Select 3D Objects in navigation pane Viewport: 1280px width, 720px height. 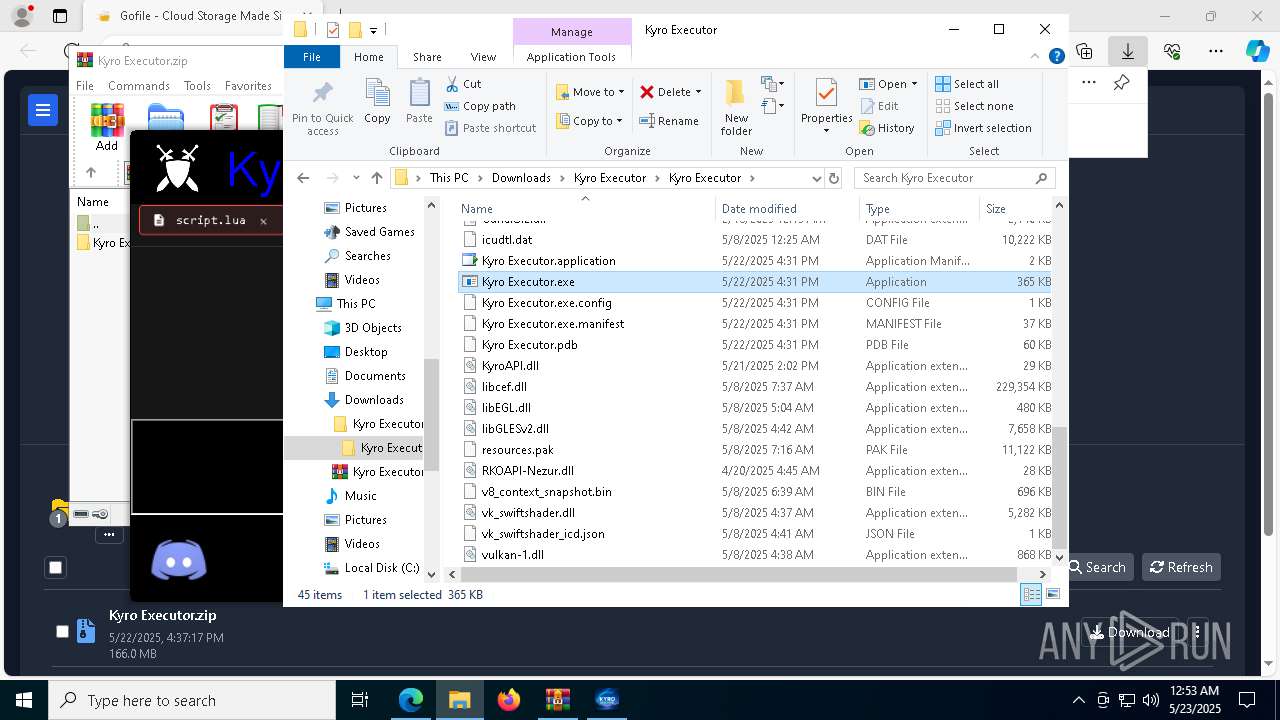[373, 328]
